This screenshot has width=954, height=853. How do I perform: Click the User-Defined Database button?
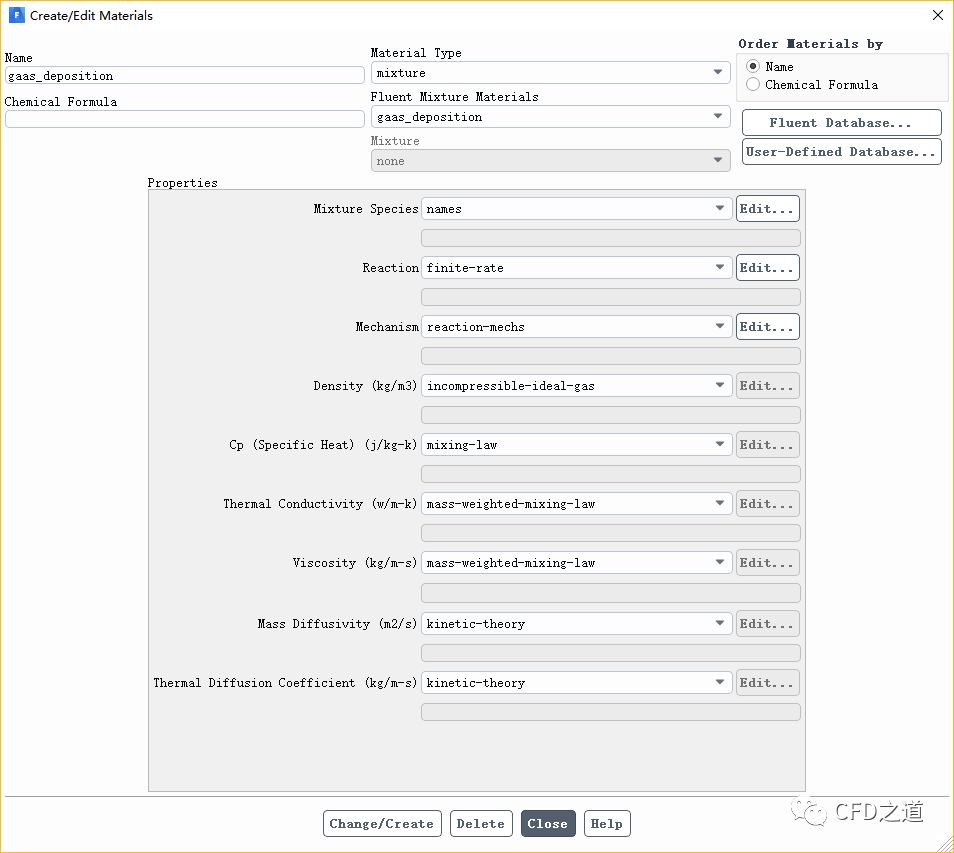(x=841, y=152)
